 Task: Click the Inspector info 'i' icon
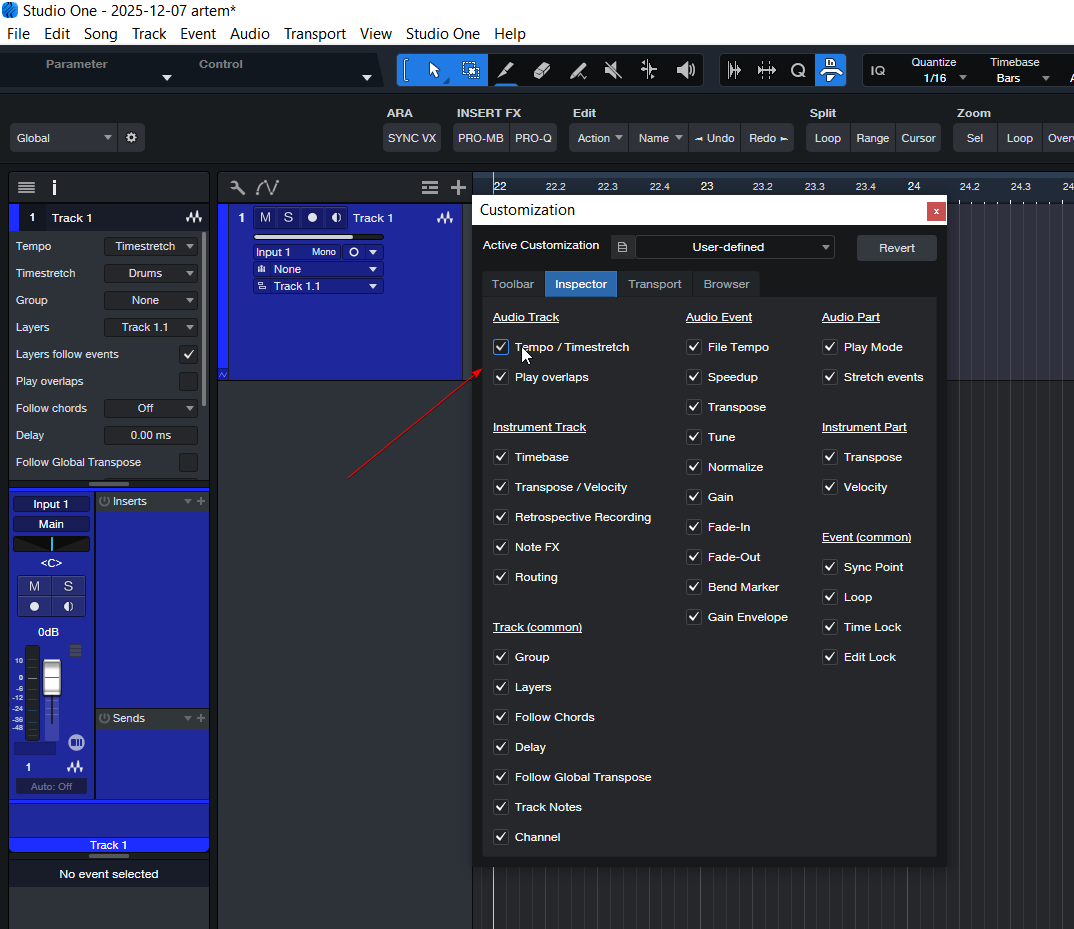(54, 187)
